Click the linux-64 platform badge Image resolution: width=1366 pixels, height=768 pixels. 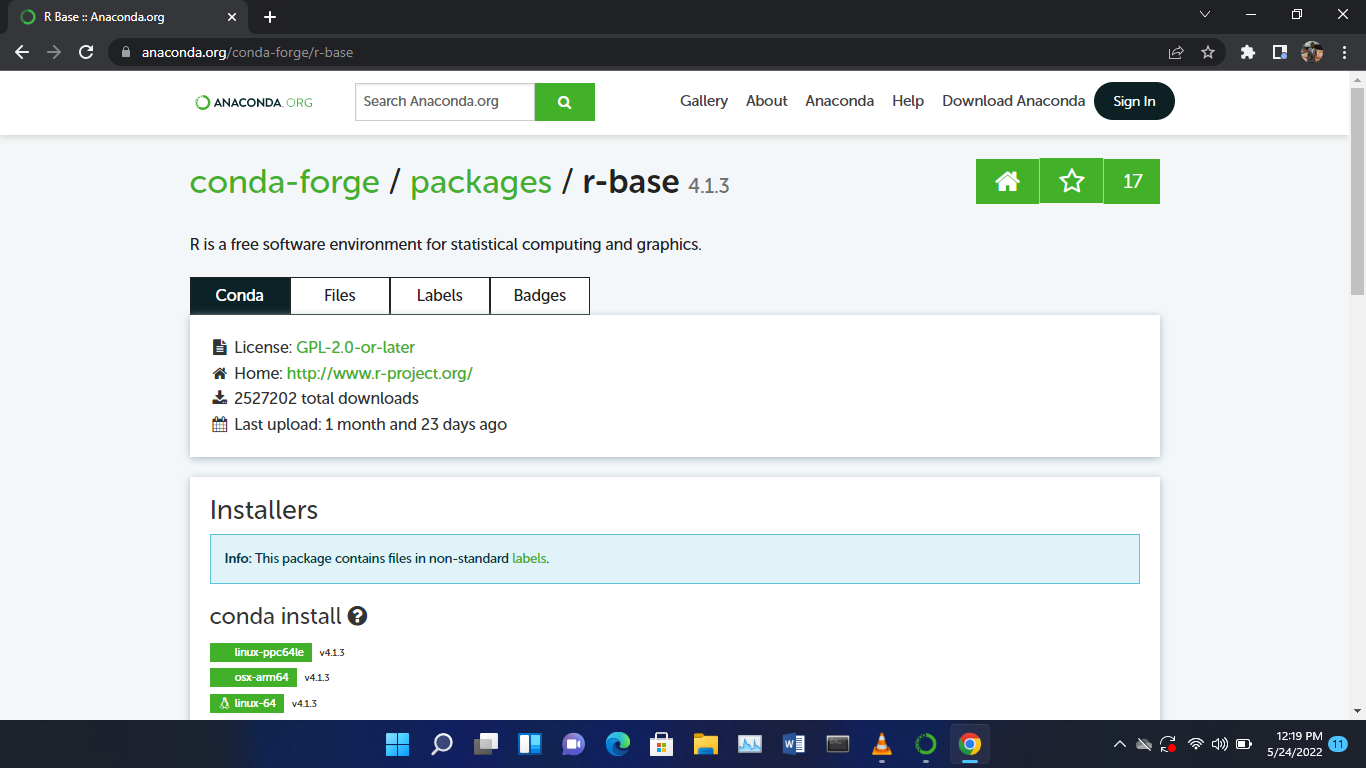pos(247,703)
